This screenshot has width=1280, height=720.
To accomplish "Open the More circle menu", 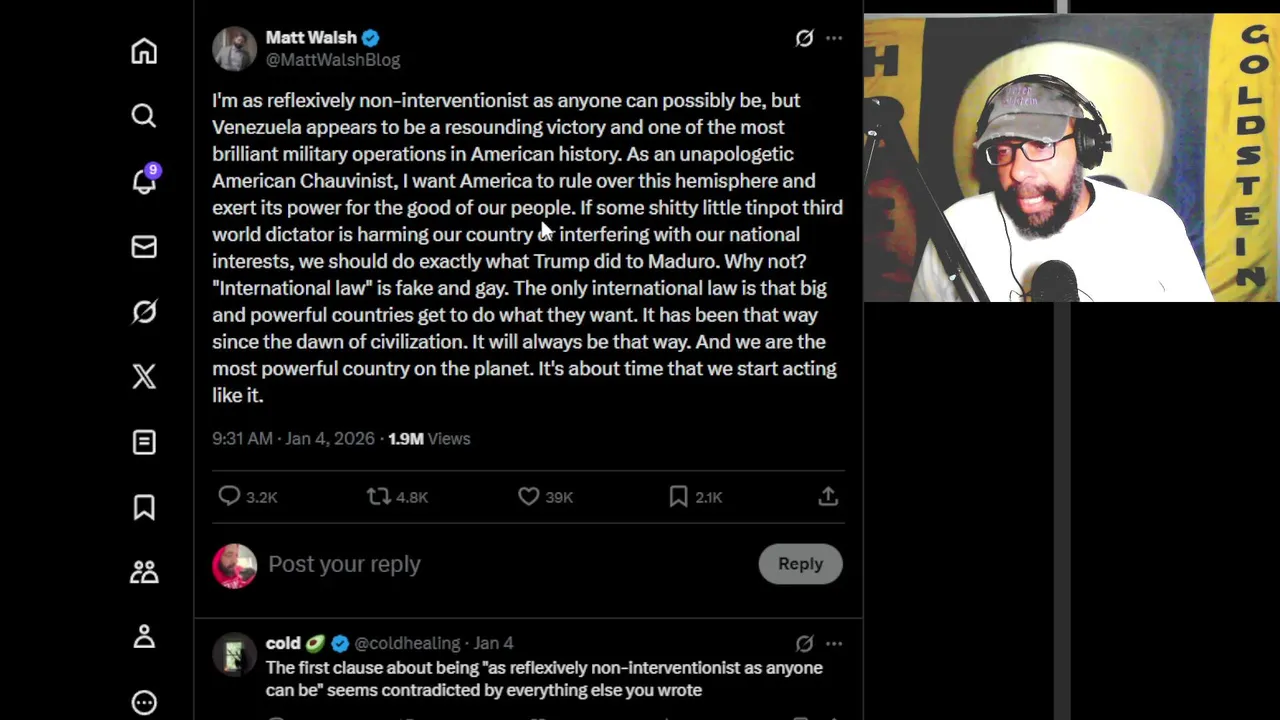I will coord(144,702).
